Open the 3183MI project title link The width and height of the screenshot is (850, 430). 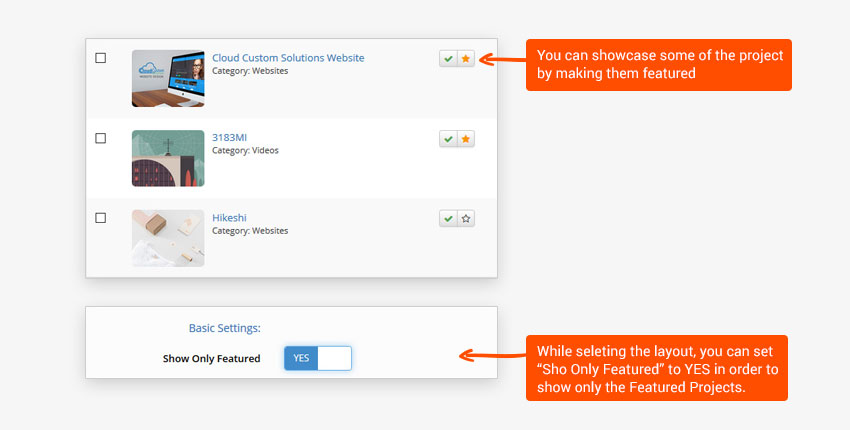pos(232,137)
